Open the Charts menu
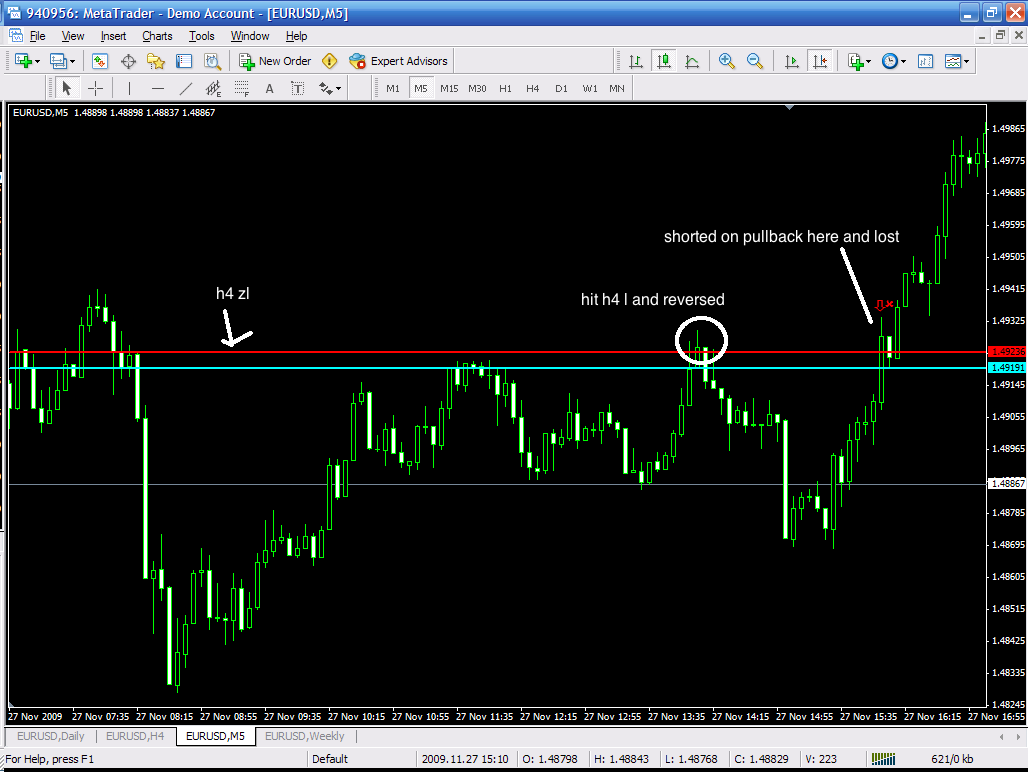Viewport: 1028px width, 772px height. [x=157, y=36]
